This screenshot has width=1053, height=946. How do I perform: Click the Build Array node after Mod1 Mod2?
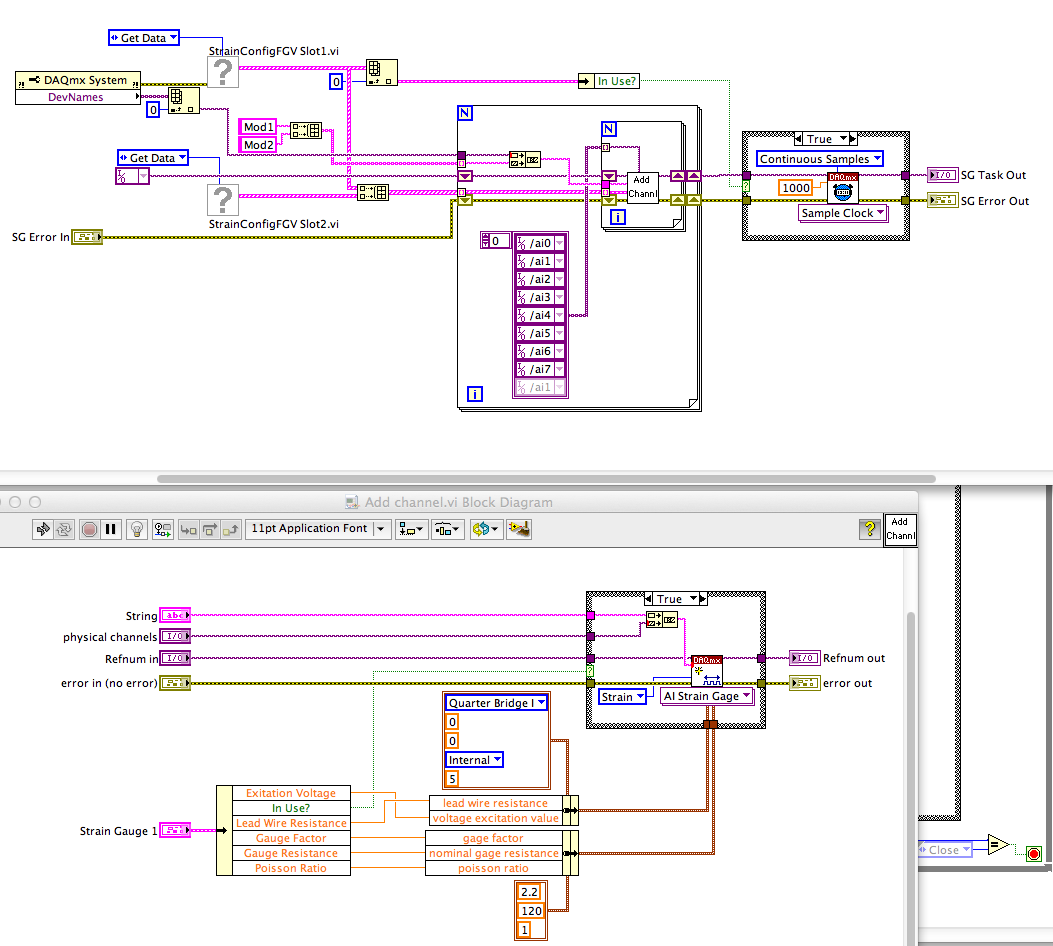306,130
